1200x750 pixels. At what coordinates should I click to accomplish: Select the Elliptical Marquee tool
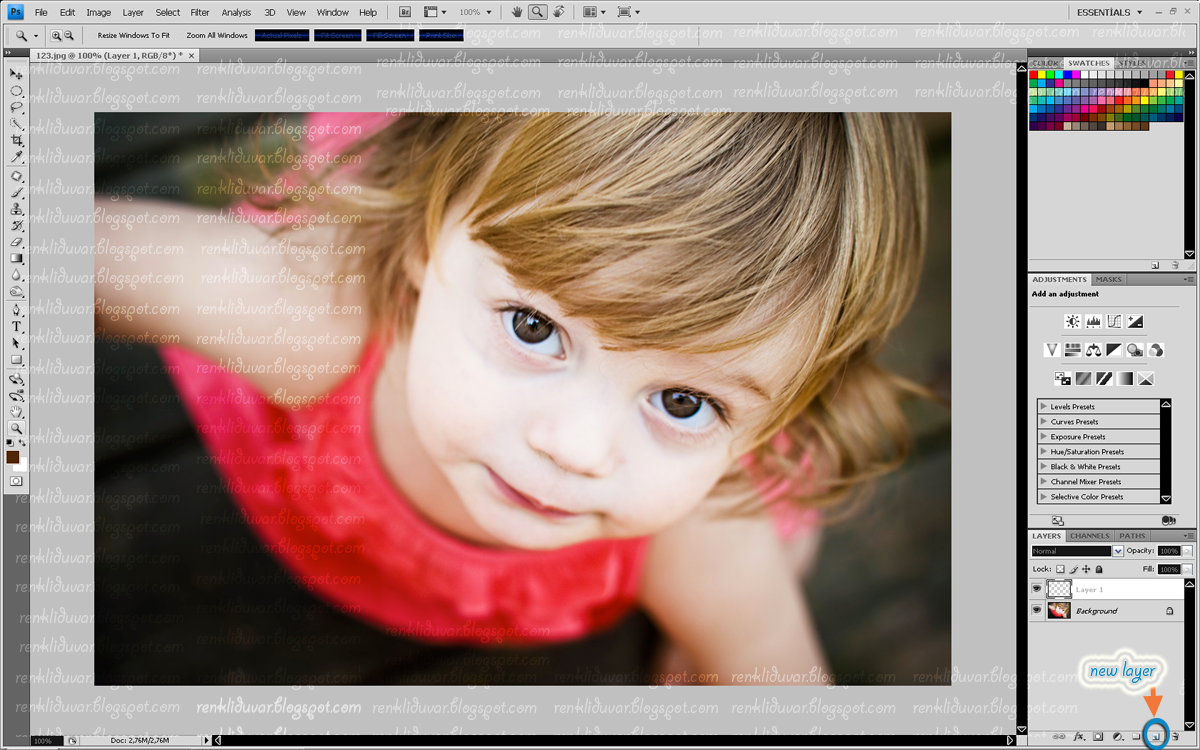[x=17, y=90]
